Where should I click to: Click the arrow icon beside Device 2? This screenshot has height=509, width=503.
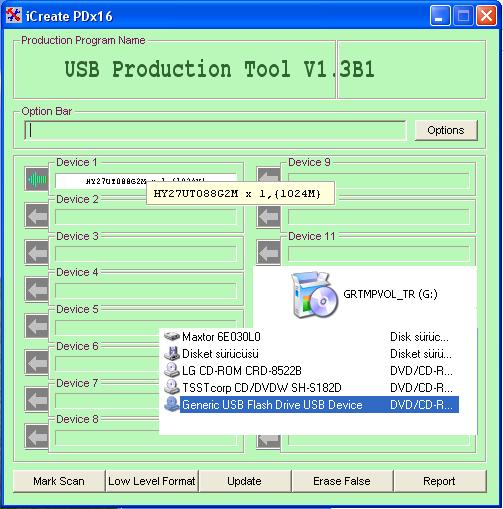click(x=37, y=216)
